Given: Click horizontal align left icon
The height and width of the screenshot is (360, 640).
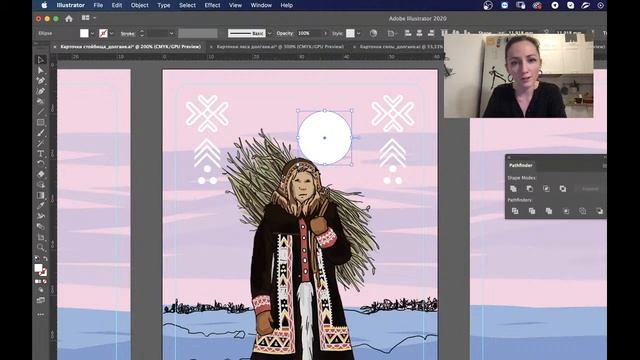Looking at the screenshot, I should 408,33.
